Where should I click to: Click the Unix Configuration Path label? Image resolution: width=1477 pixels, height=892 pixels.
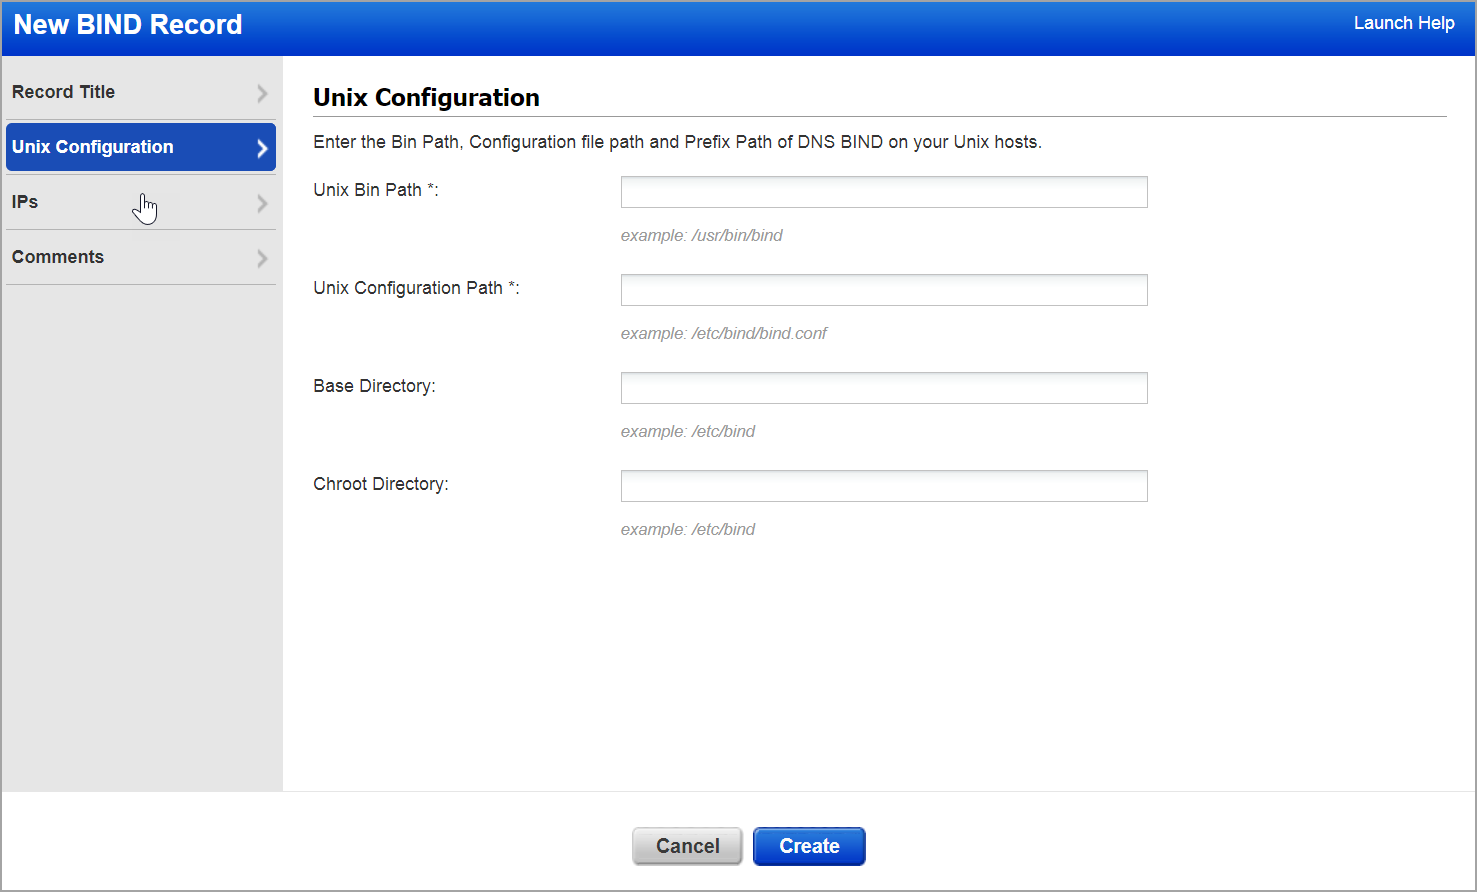(416, 288)
